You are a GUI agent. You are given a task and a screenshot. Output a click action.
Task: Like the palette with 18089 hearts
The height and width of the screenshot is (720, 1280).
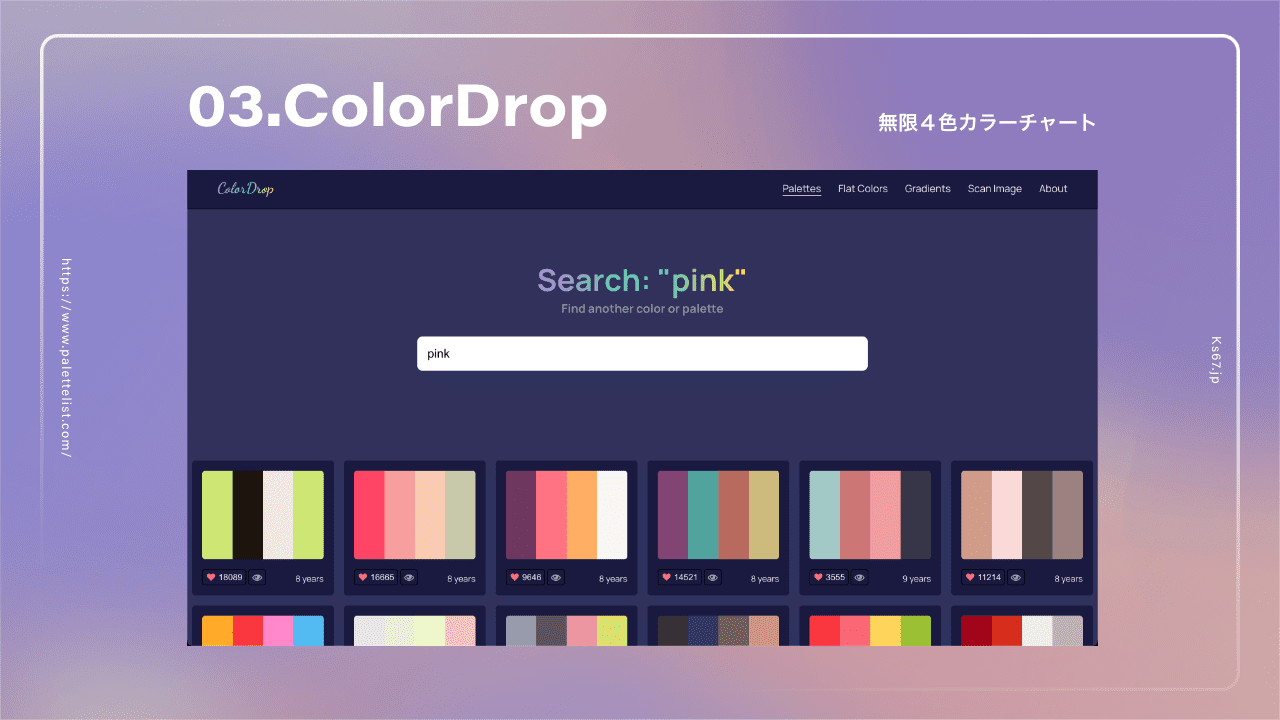pyautogui.click(x=224, y=577)
